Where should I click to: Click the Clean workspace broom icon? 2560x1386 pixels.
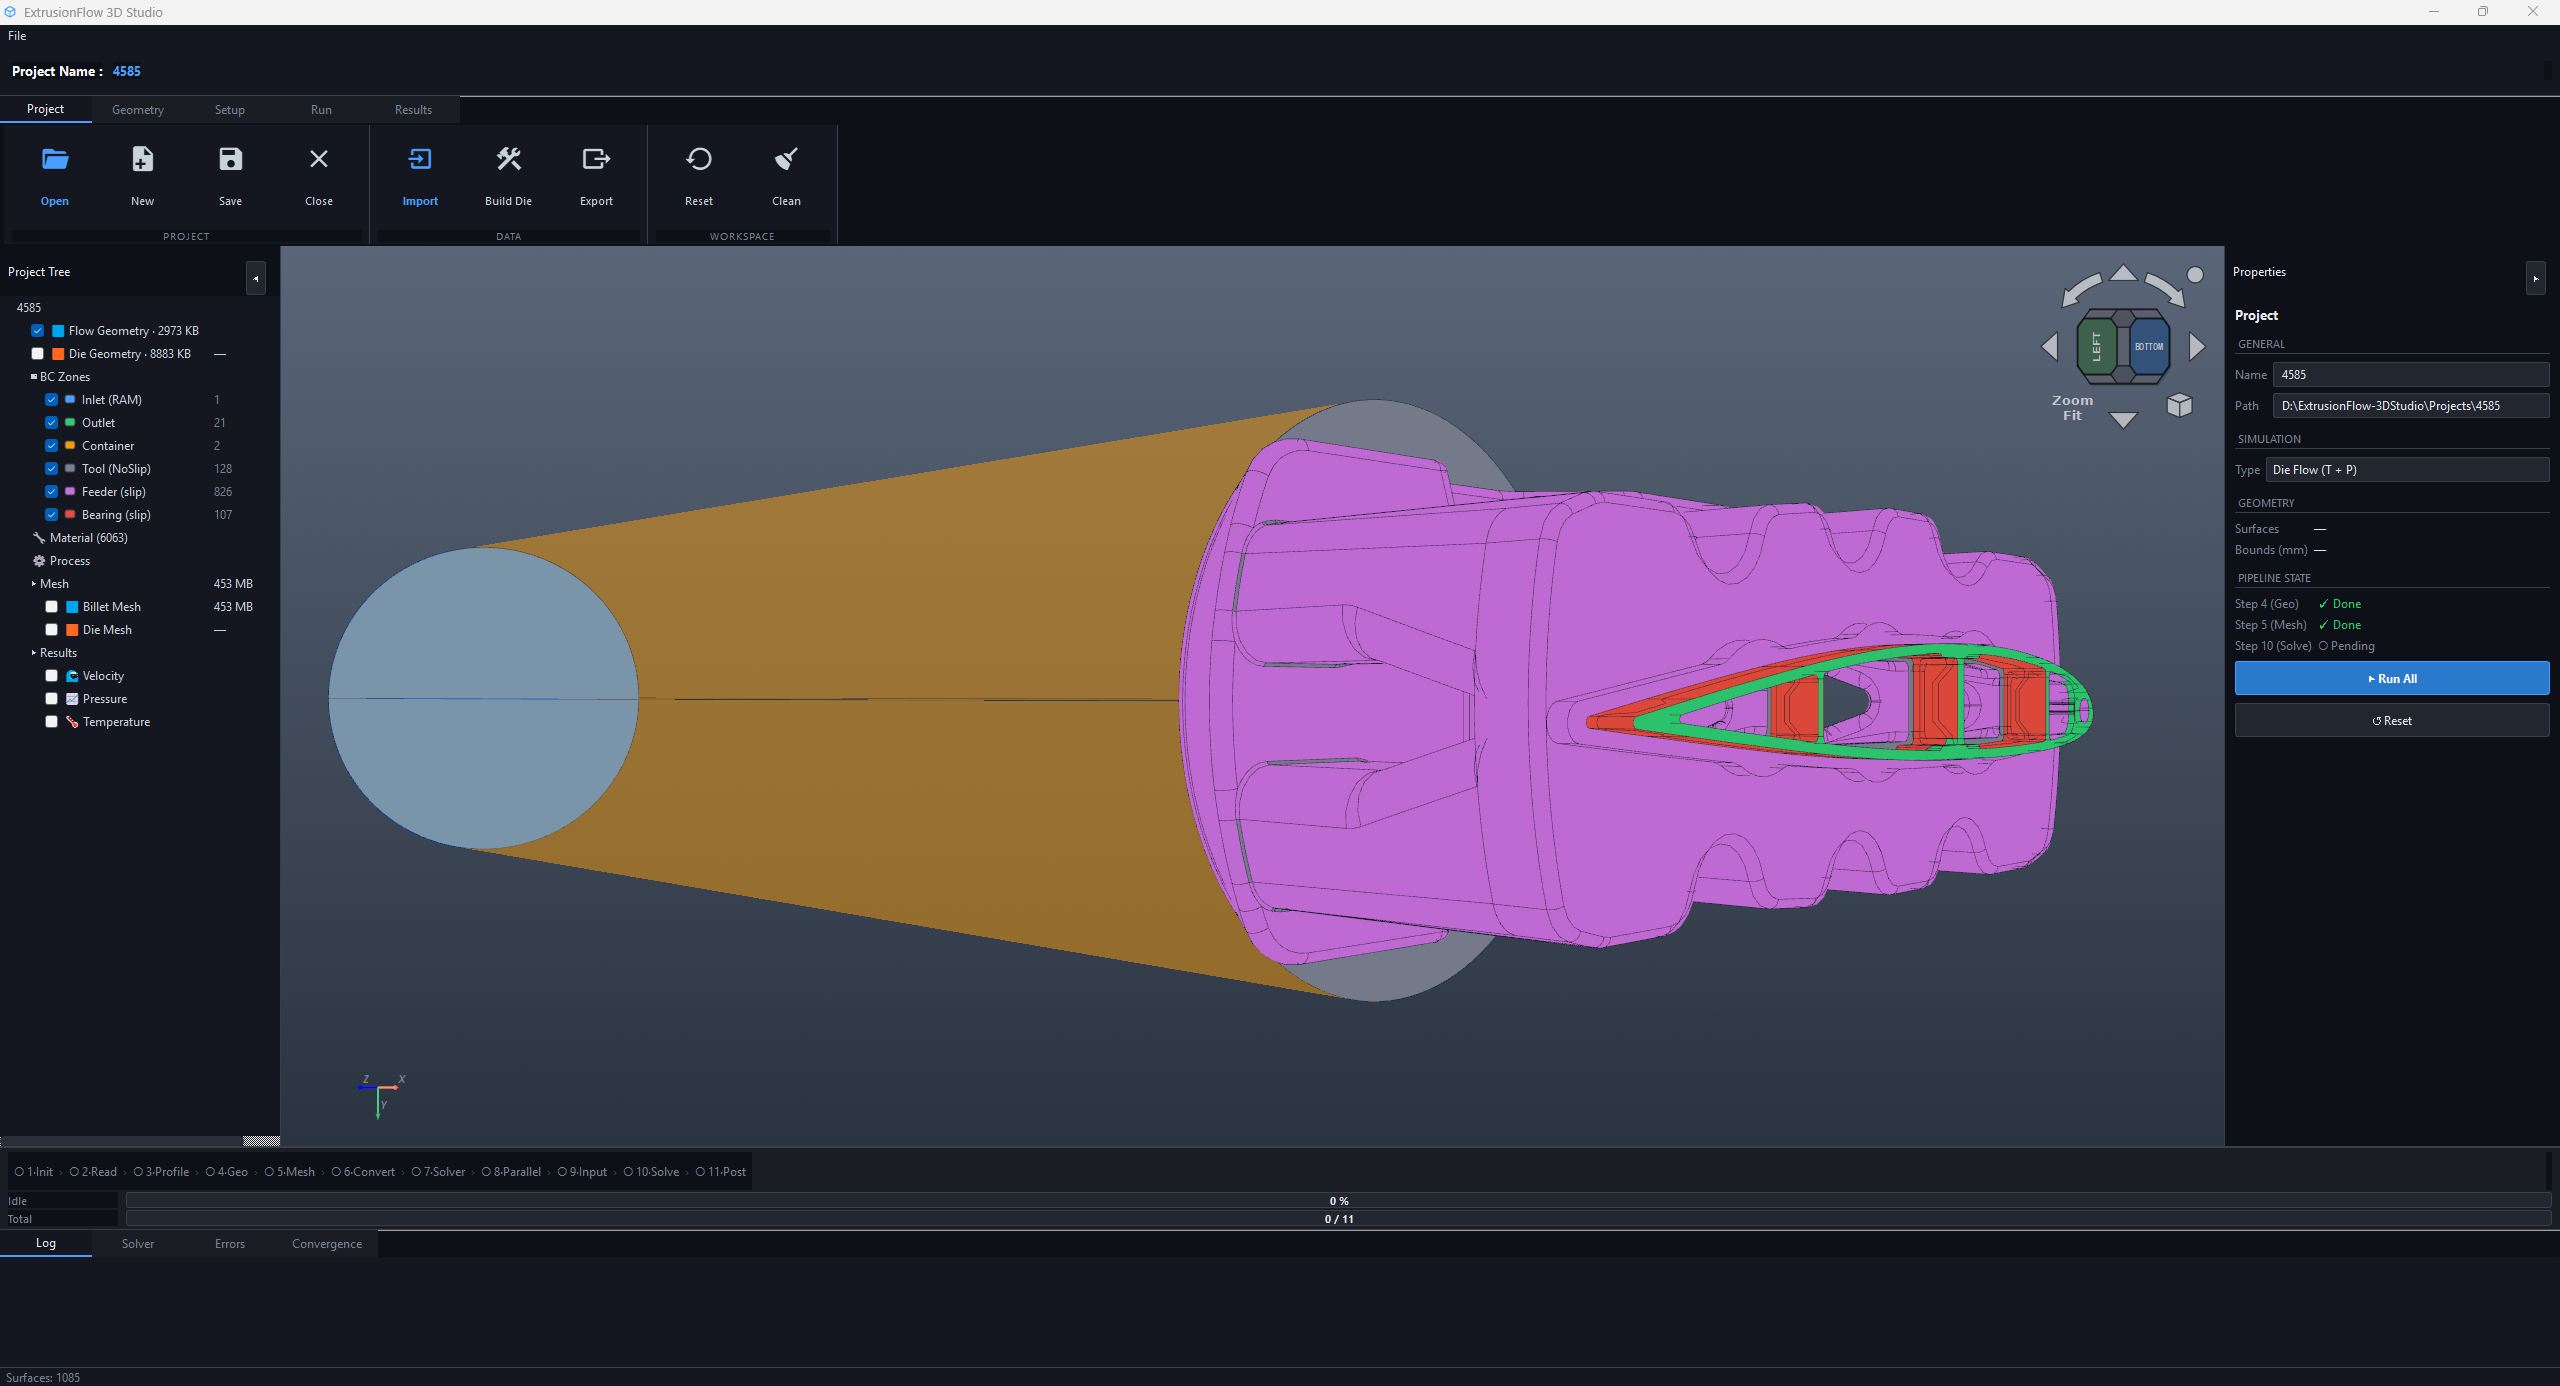tap(787, 159)
